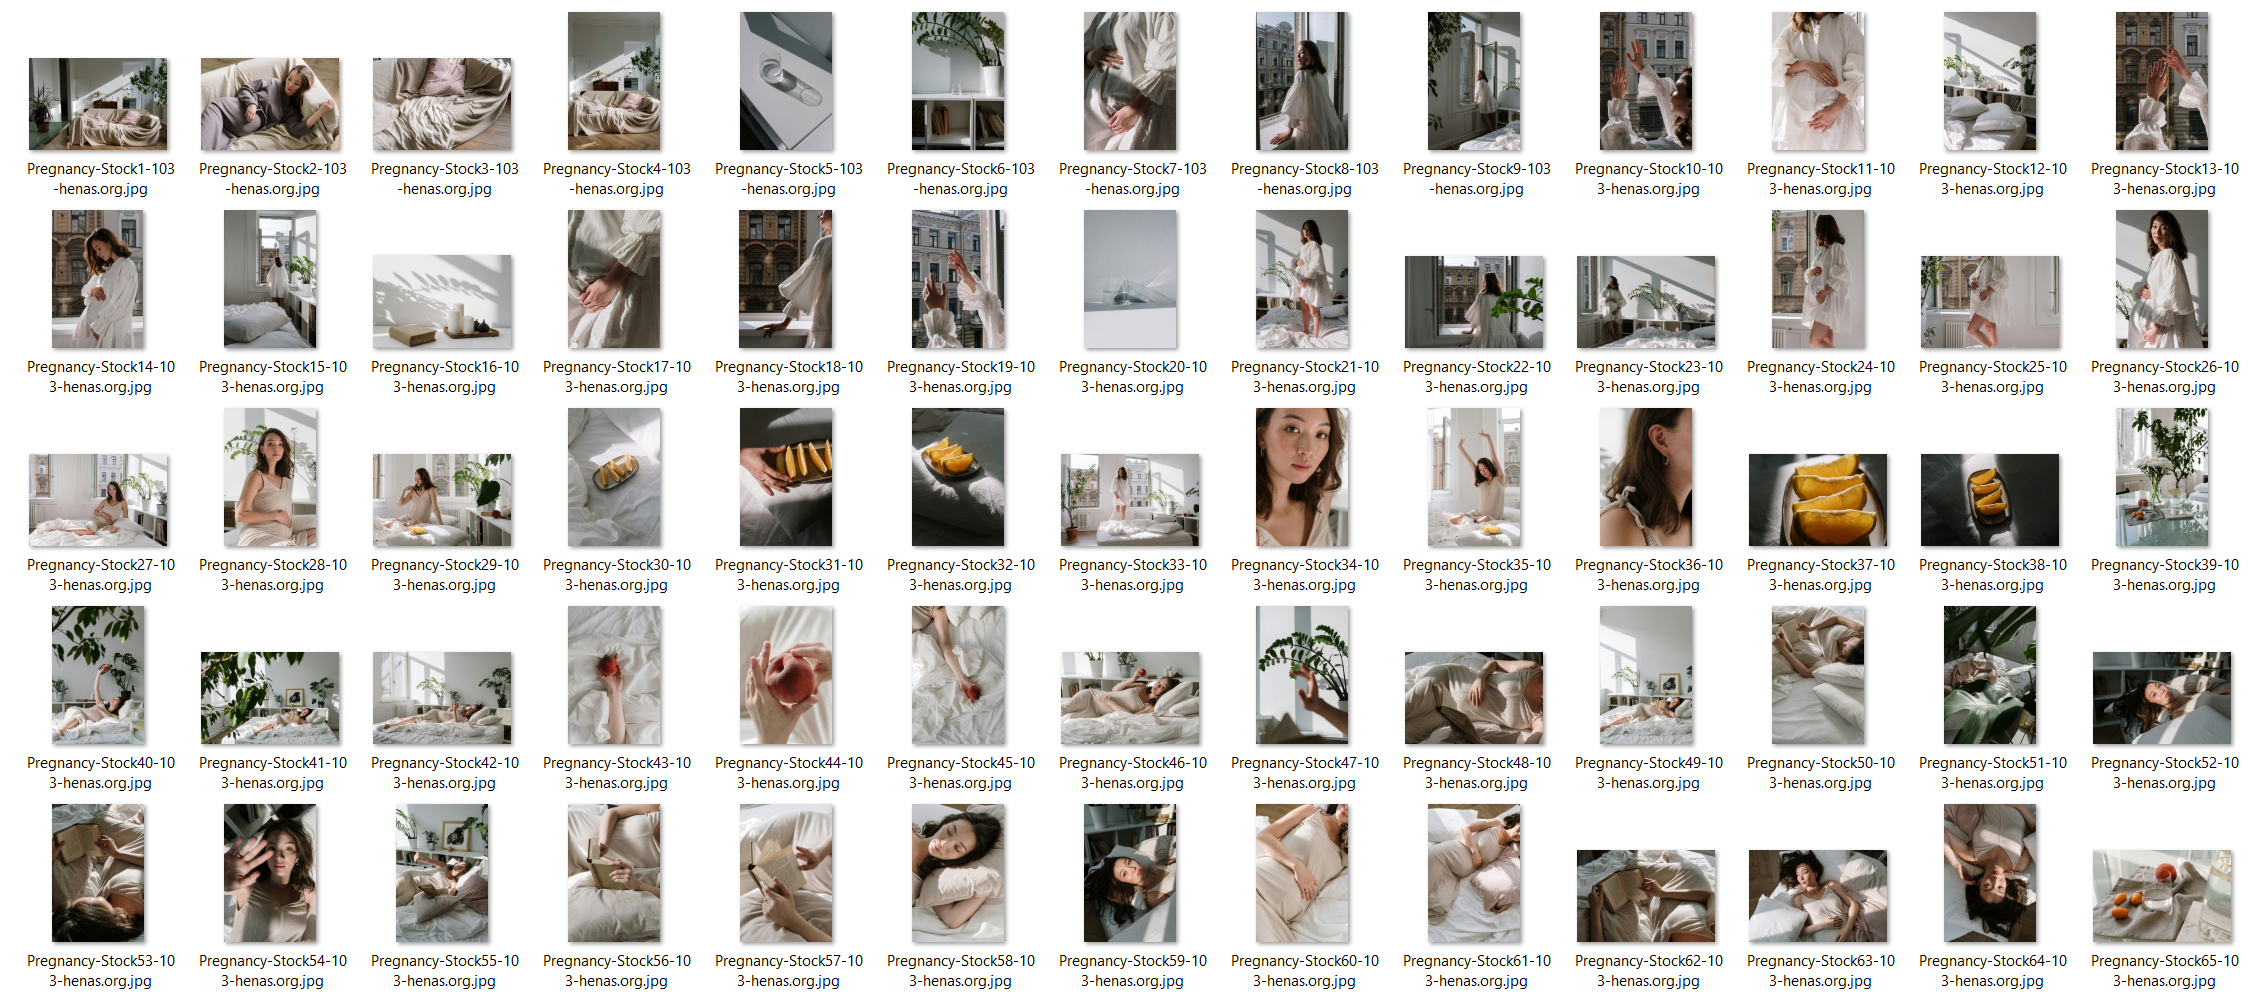
Task: Select the Pregnancy-Stock3 blanket photo
Action: pos(442,104)
